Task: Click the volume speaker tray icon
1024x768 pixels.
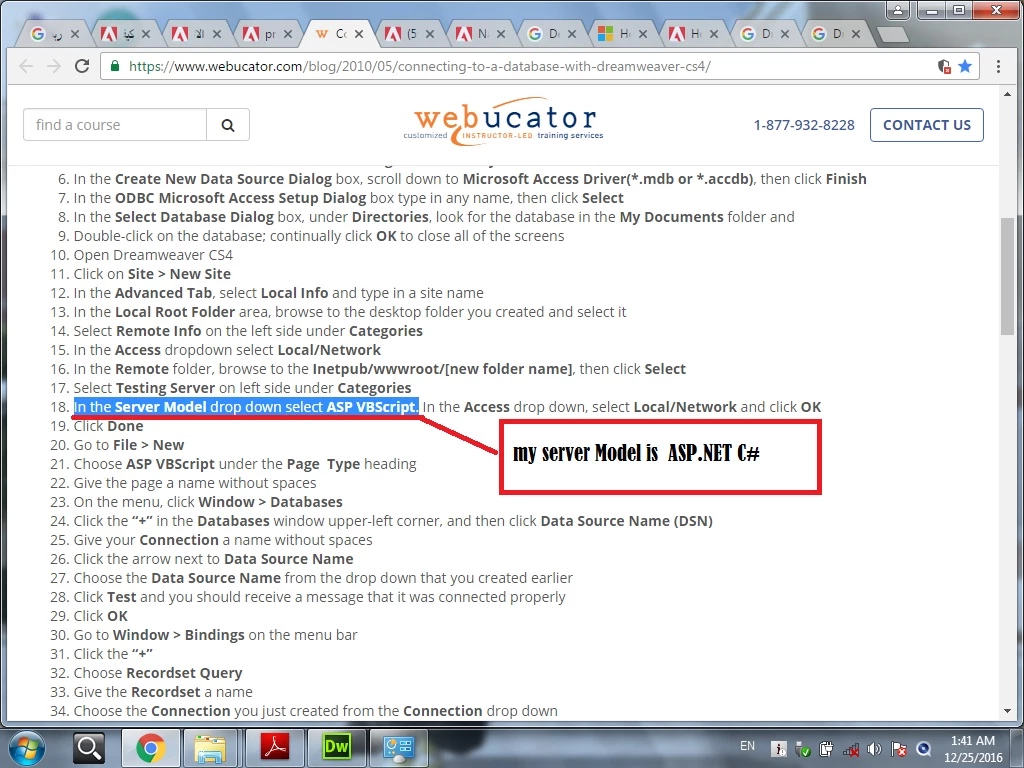Action: [x=874, y=749]
